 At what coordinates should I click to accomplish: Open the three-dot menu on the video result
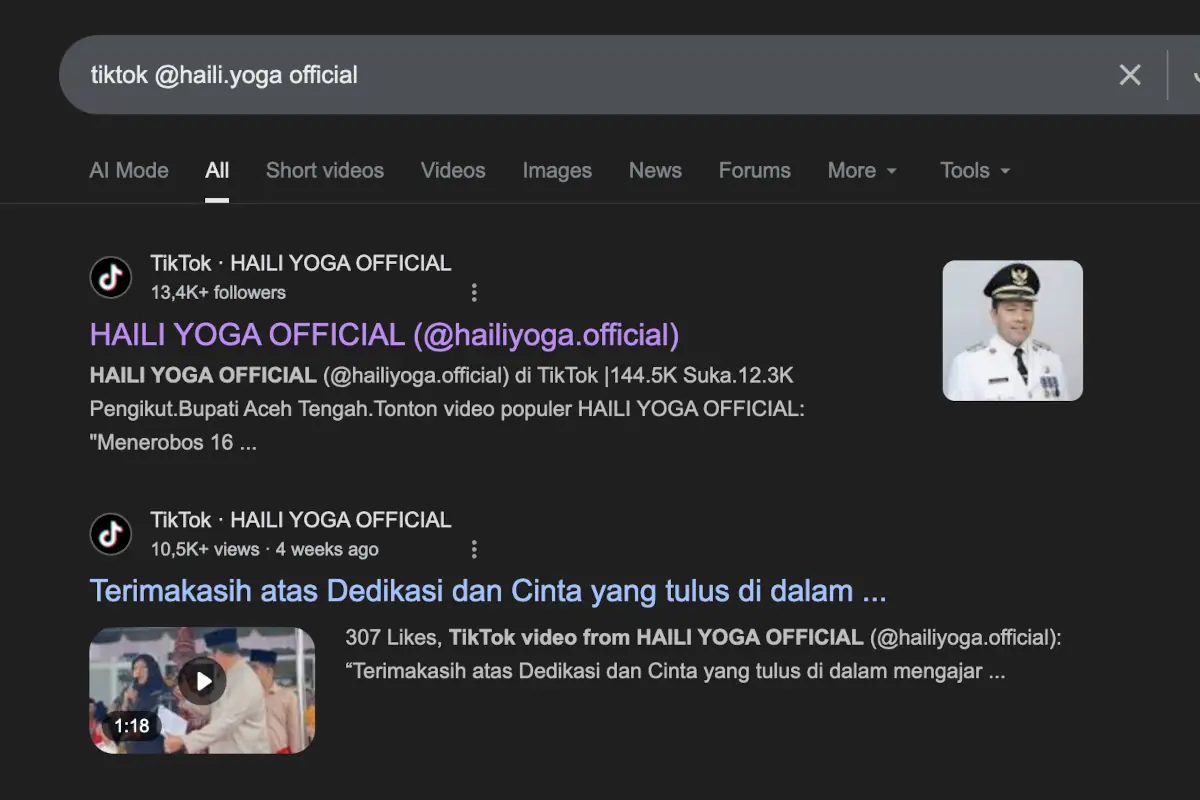pos(474,549)
